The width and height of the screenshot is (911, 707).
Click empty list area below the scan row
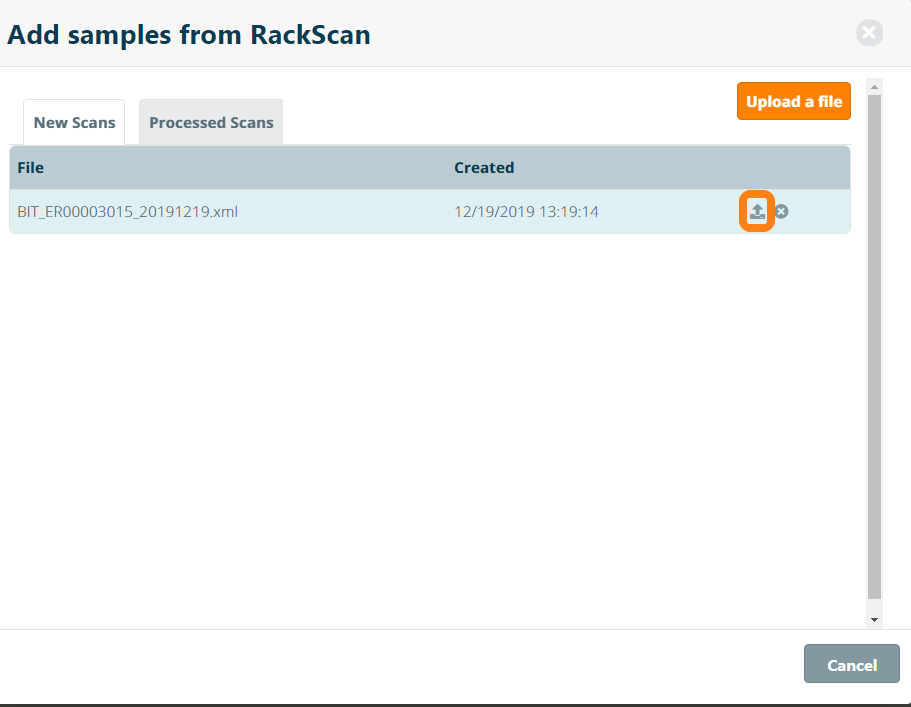pos(430,420)
